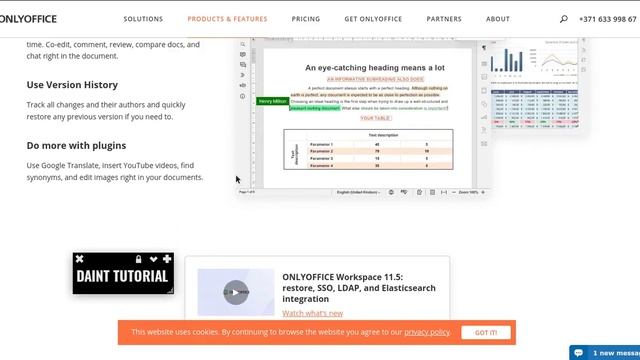Viewport: 640px width, 360px height.
Task: Click the +371 633 998 67 phone number
Action: coord(607,19)
